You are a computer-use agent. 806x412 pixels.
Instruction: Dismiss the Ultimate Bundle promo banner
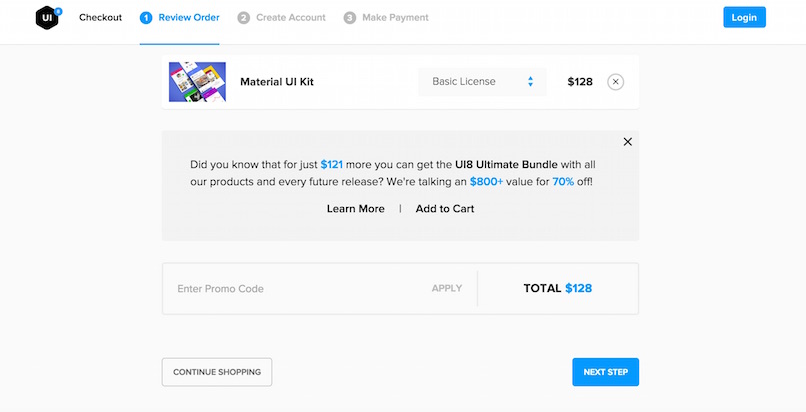[628, 142]
